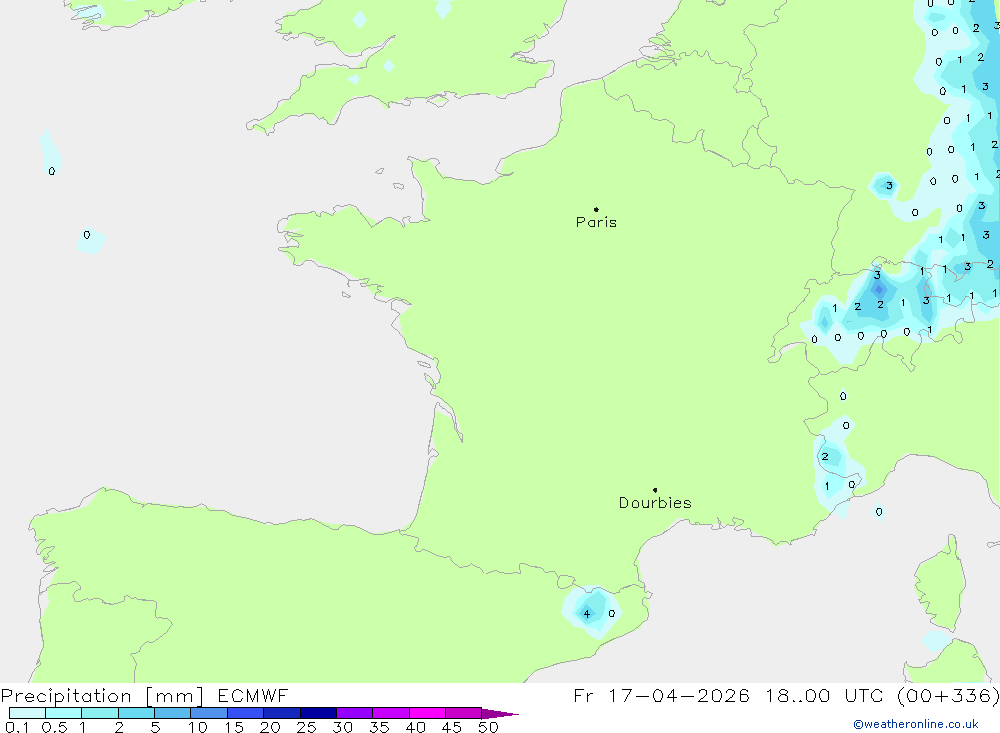
Task: Select the 0.1 mm lightest cyan legend swatch
Action: coord(27,713)
